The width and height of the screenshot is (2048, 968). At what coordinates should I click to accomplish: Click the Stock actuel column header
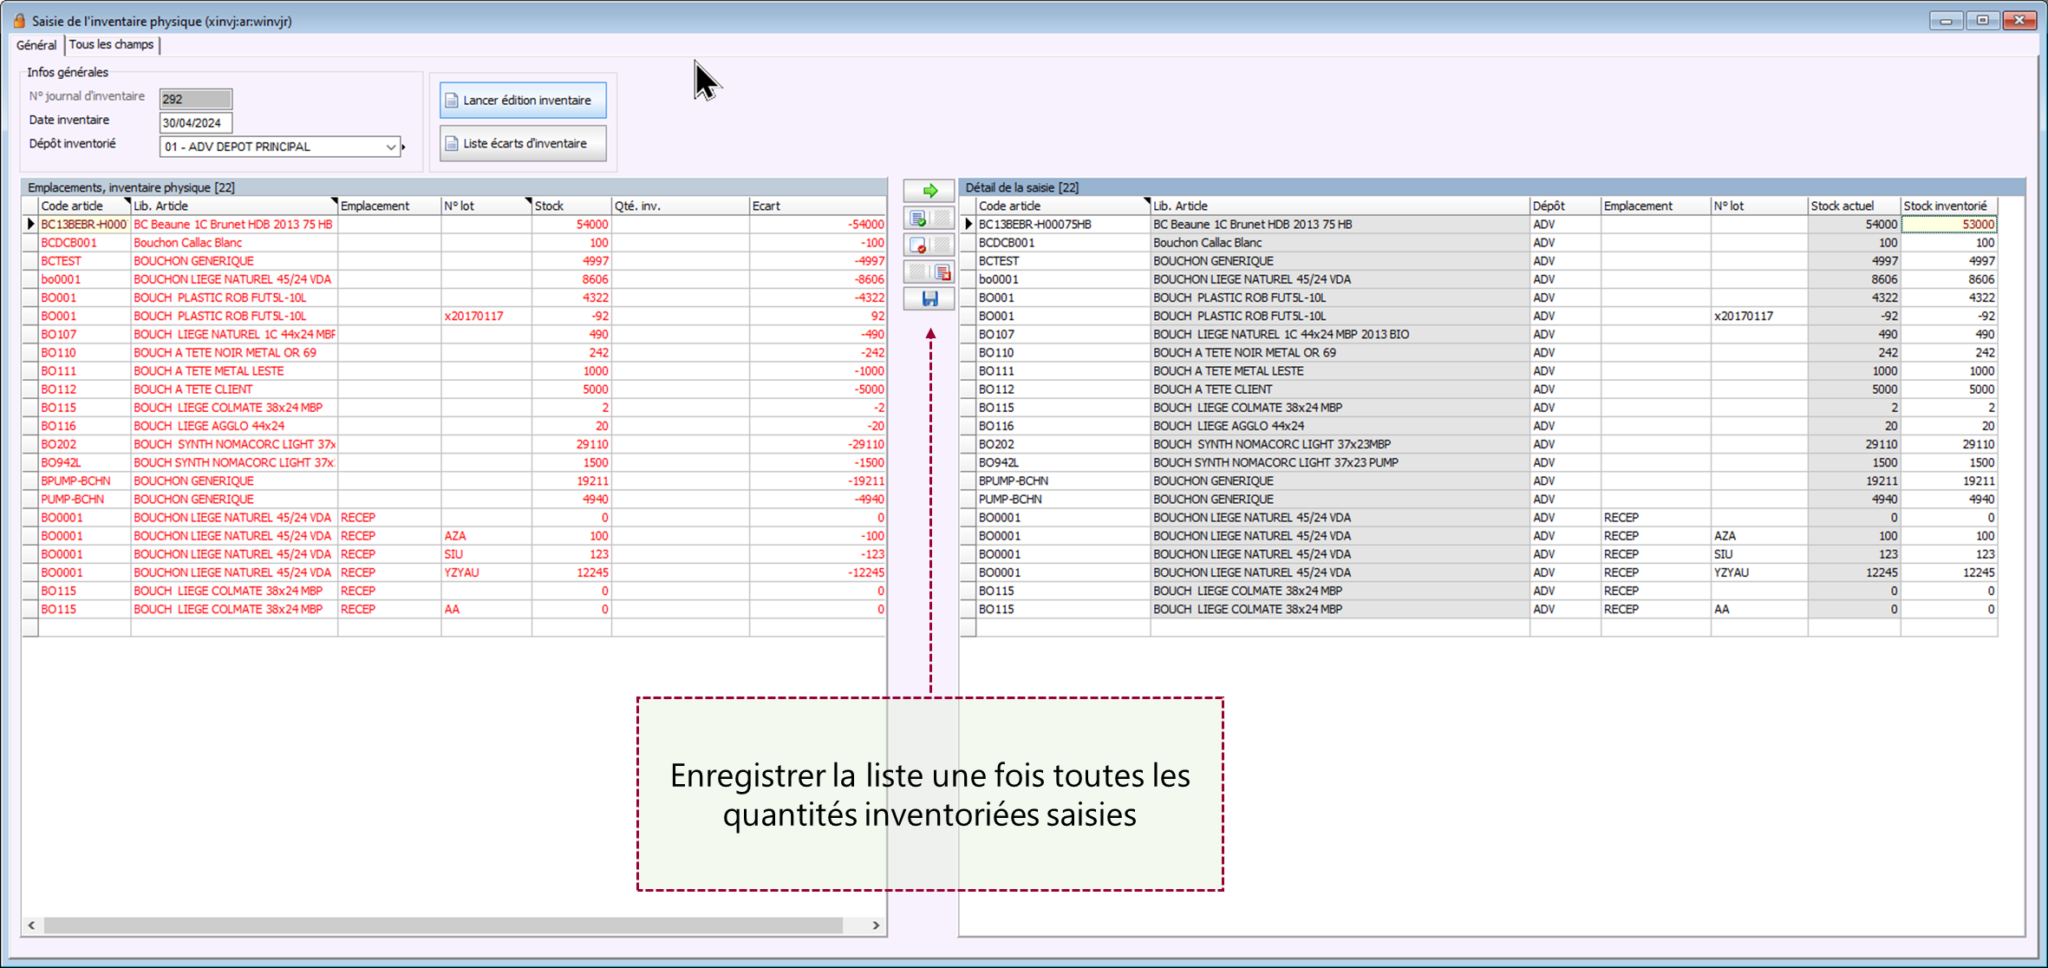1852,206
